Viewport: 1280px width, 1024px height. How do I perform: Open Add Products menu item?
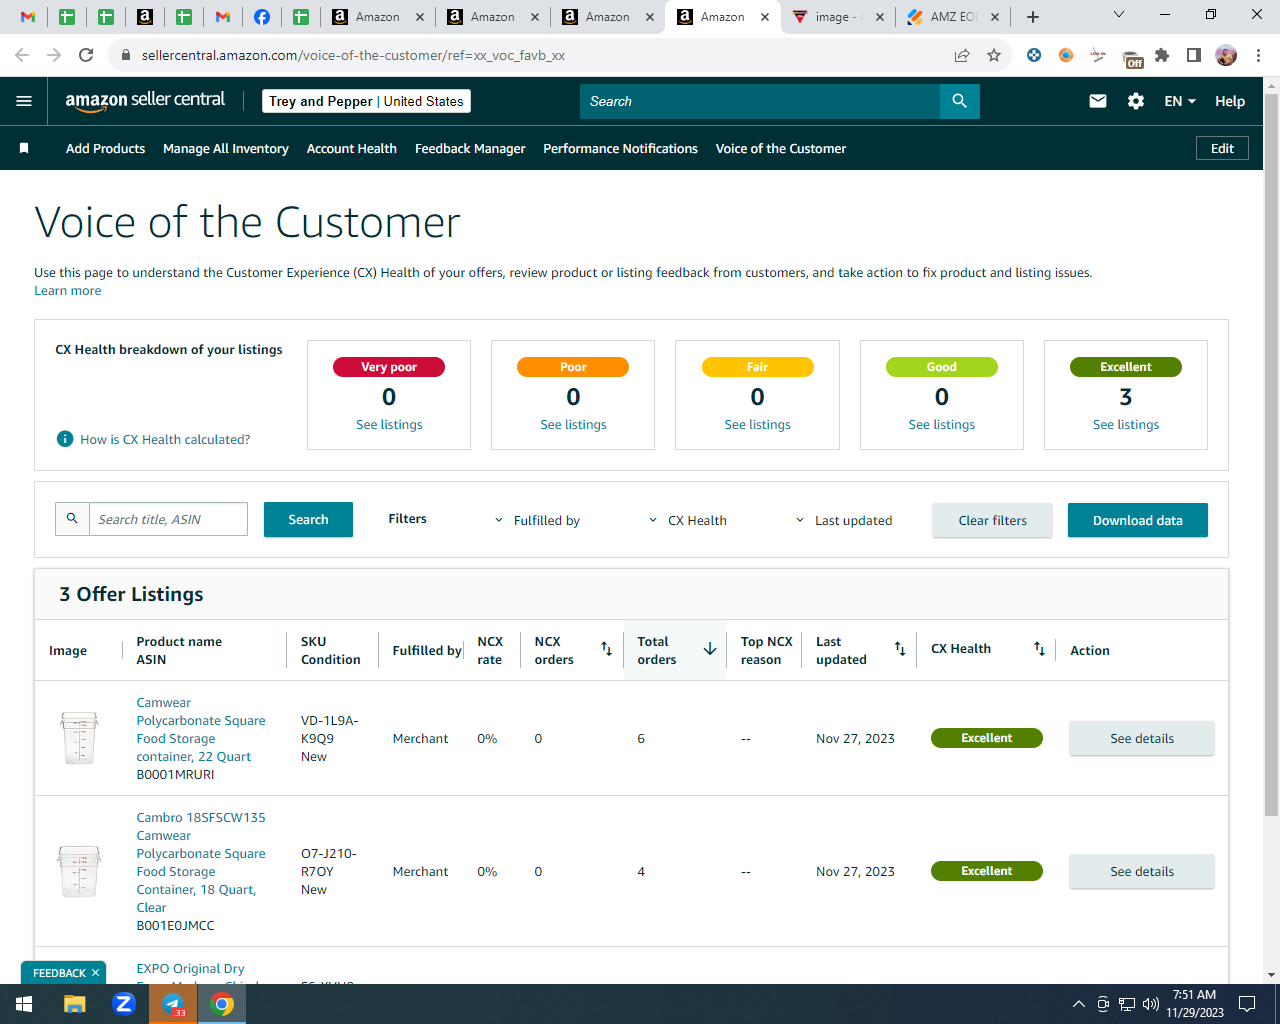click(x=105, y=148)
